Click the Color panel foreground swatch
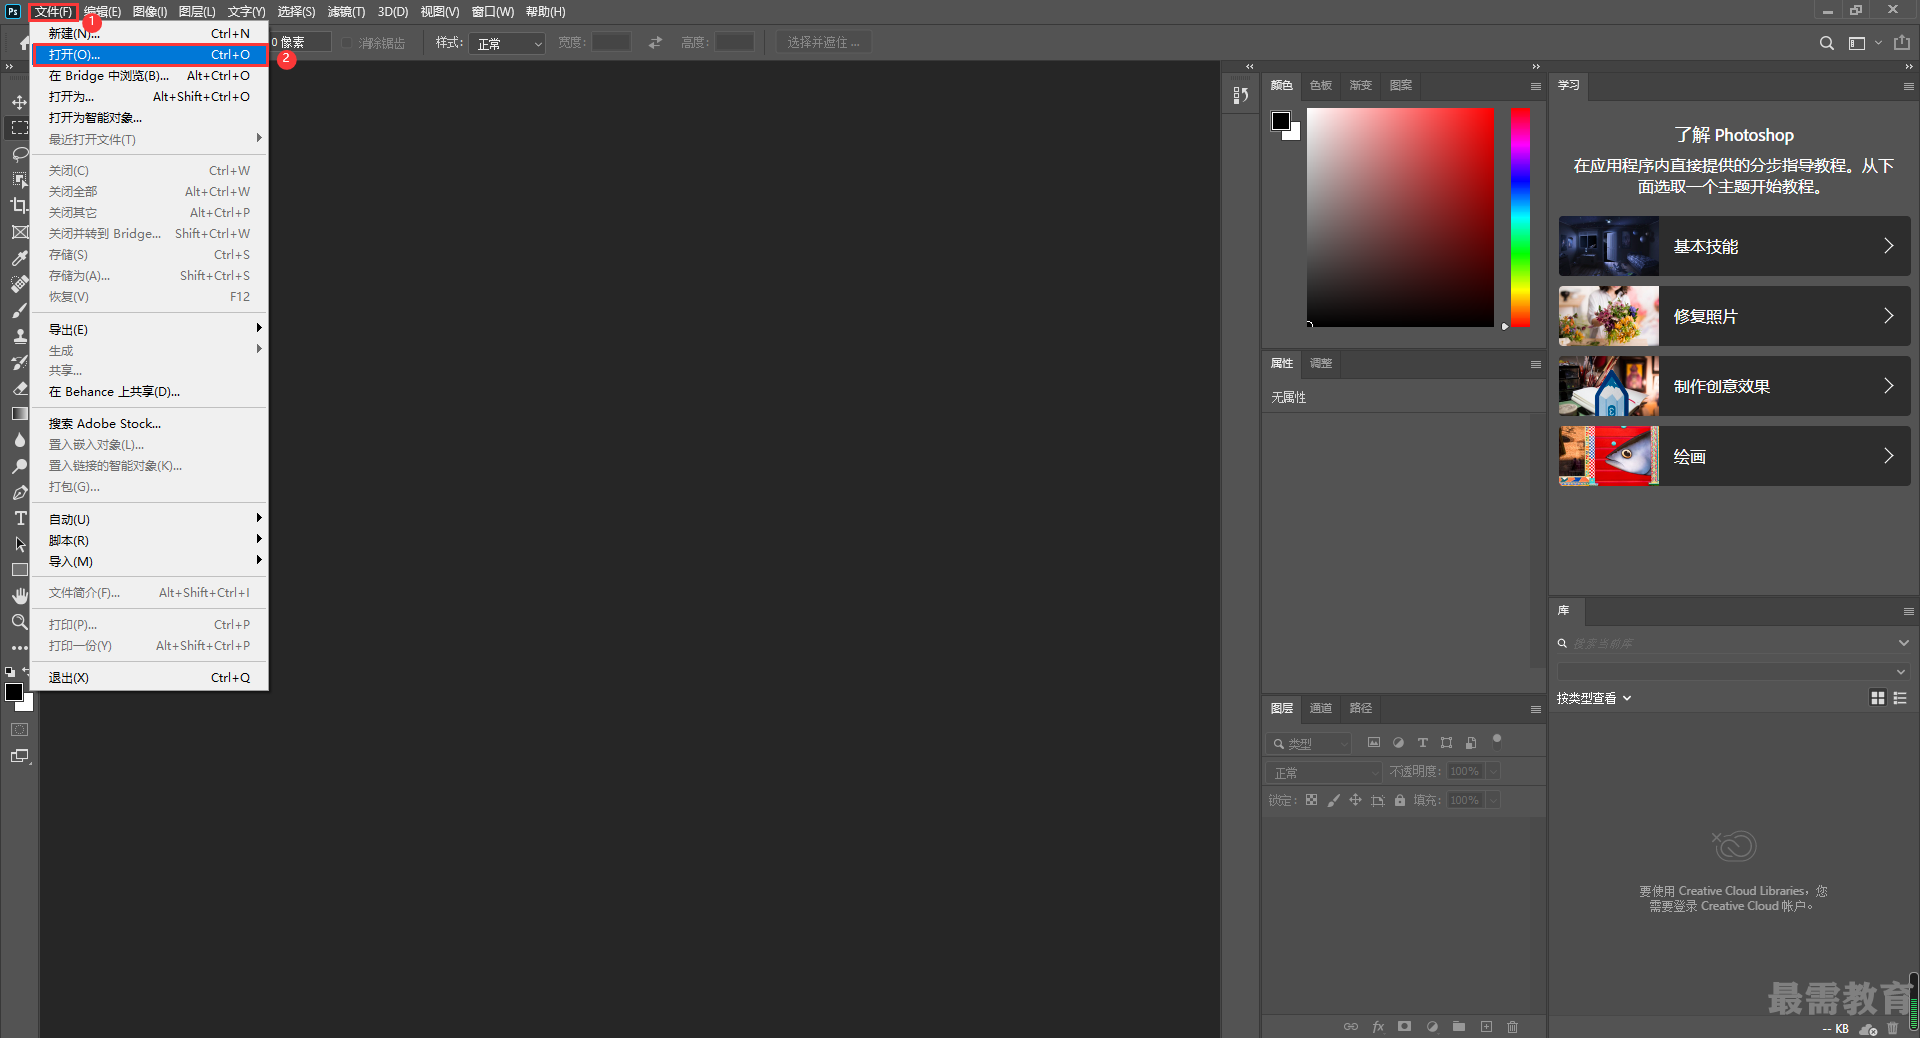This screenshot has width=1920, height=1038. click(1280, 121)
